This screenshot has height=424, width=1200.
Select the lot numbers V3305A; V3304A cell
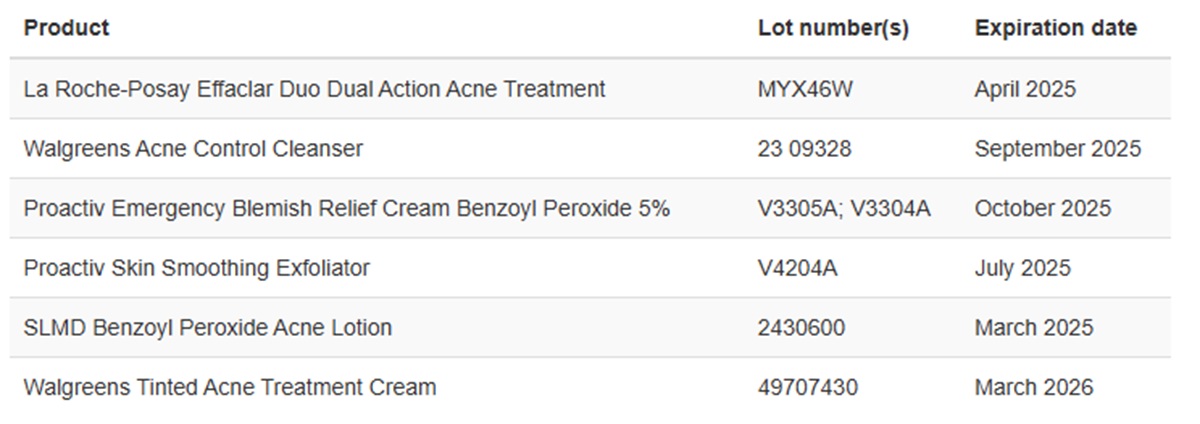844,209
